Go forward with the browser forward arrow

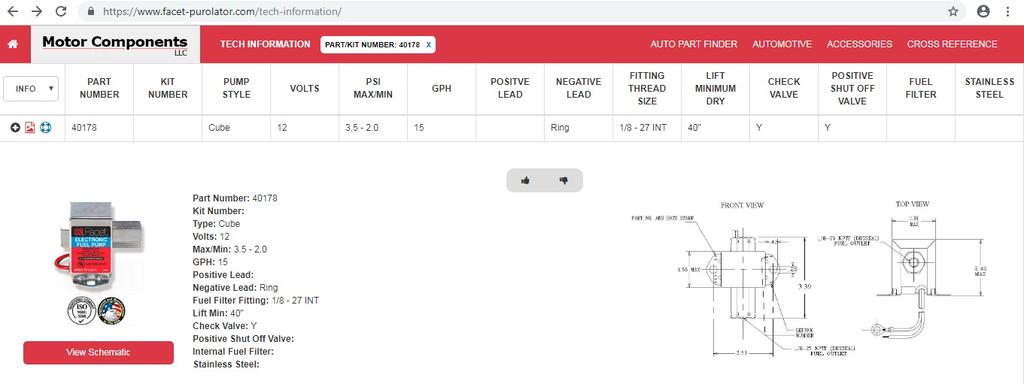click(37, 11)
